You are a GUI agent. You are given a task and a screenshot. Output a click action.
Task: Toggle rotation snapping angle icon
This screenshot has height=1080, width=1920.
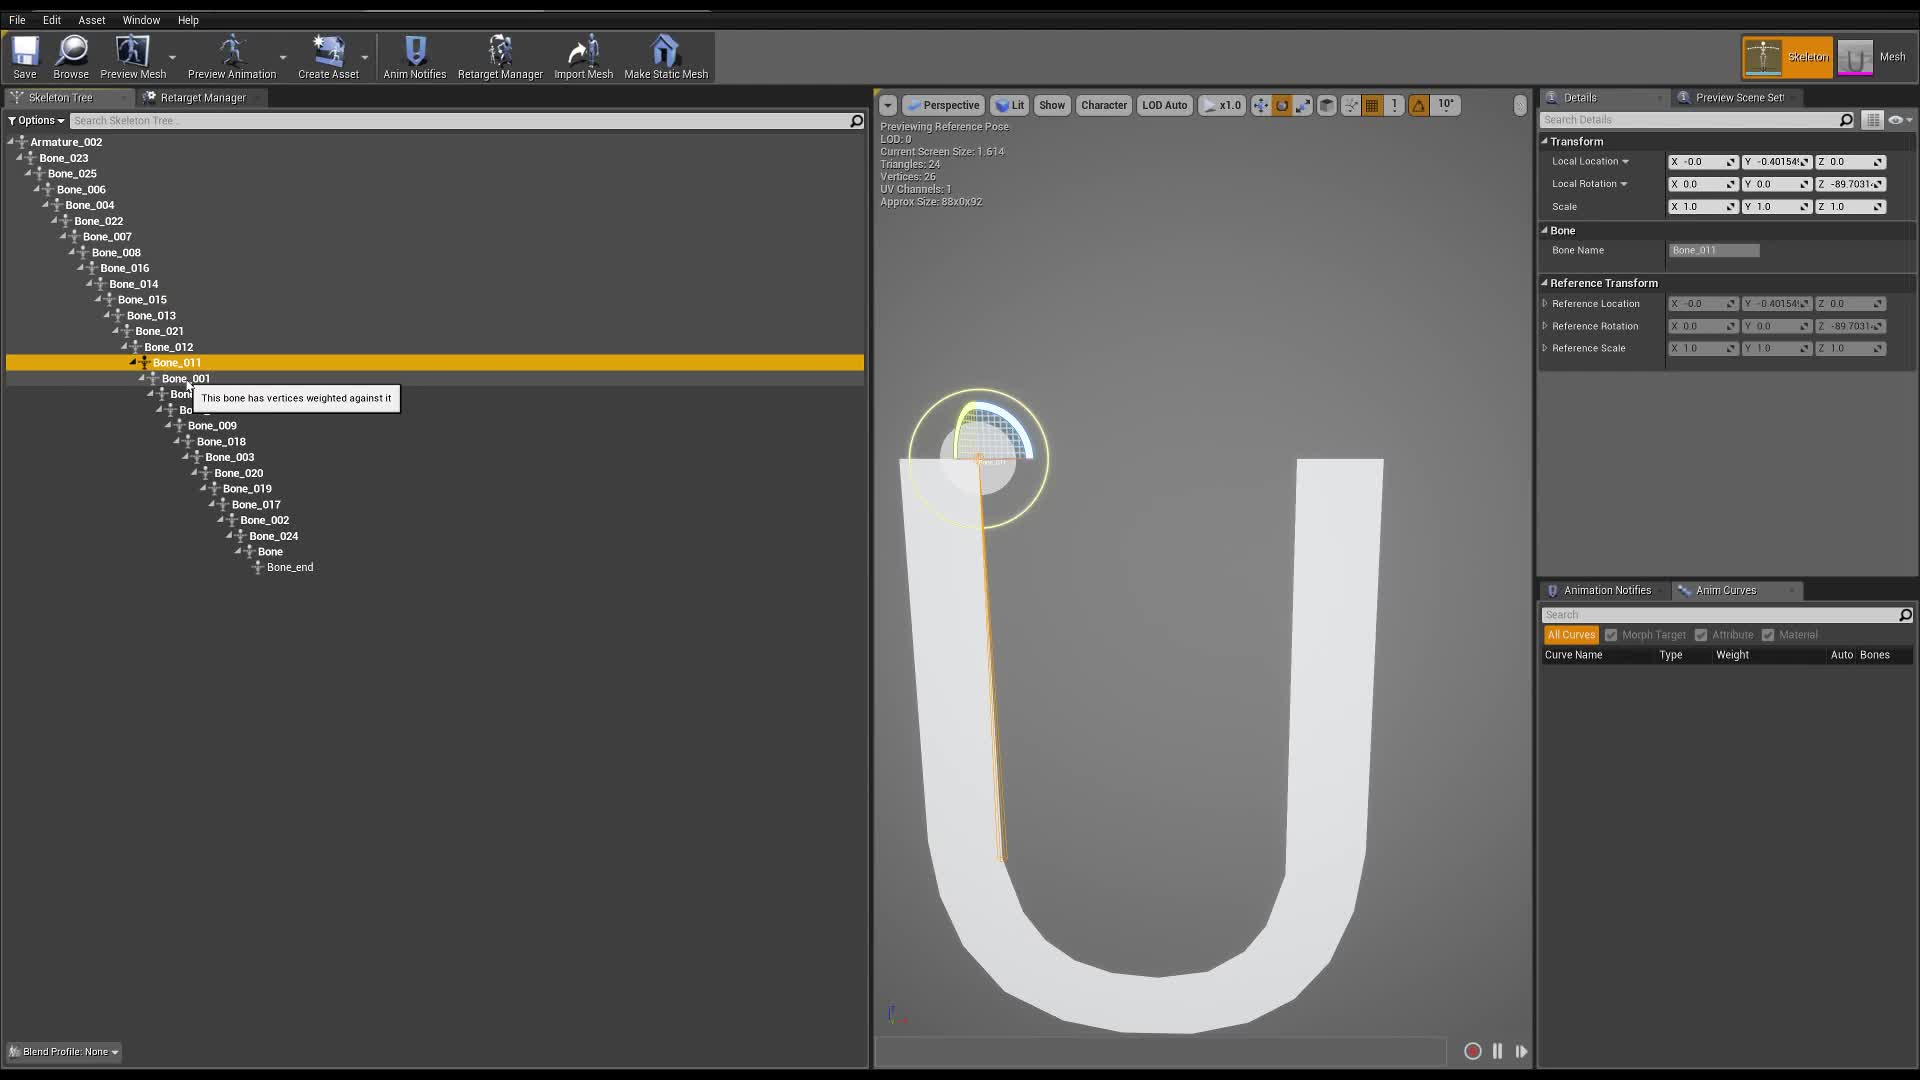click(1419, 105)
